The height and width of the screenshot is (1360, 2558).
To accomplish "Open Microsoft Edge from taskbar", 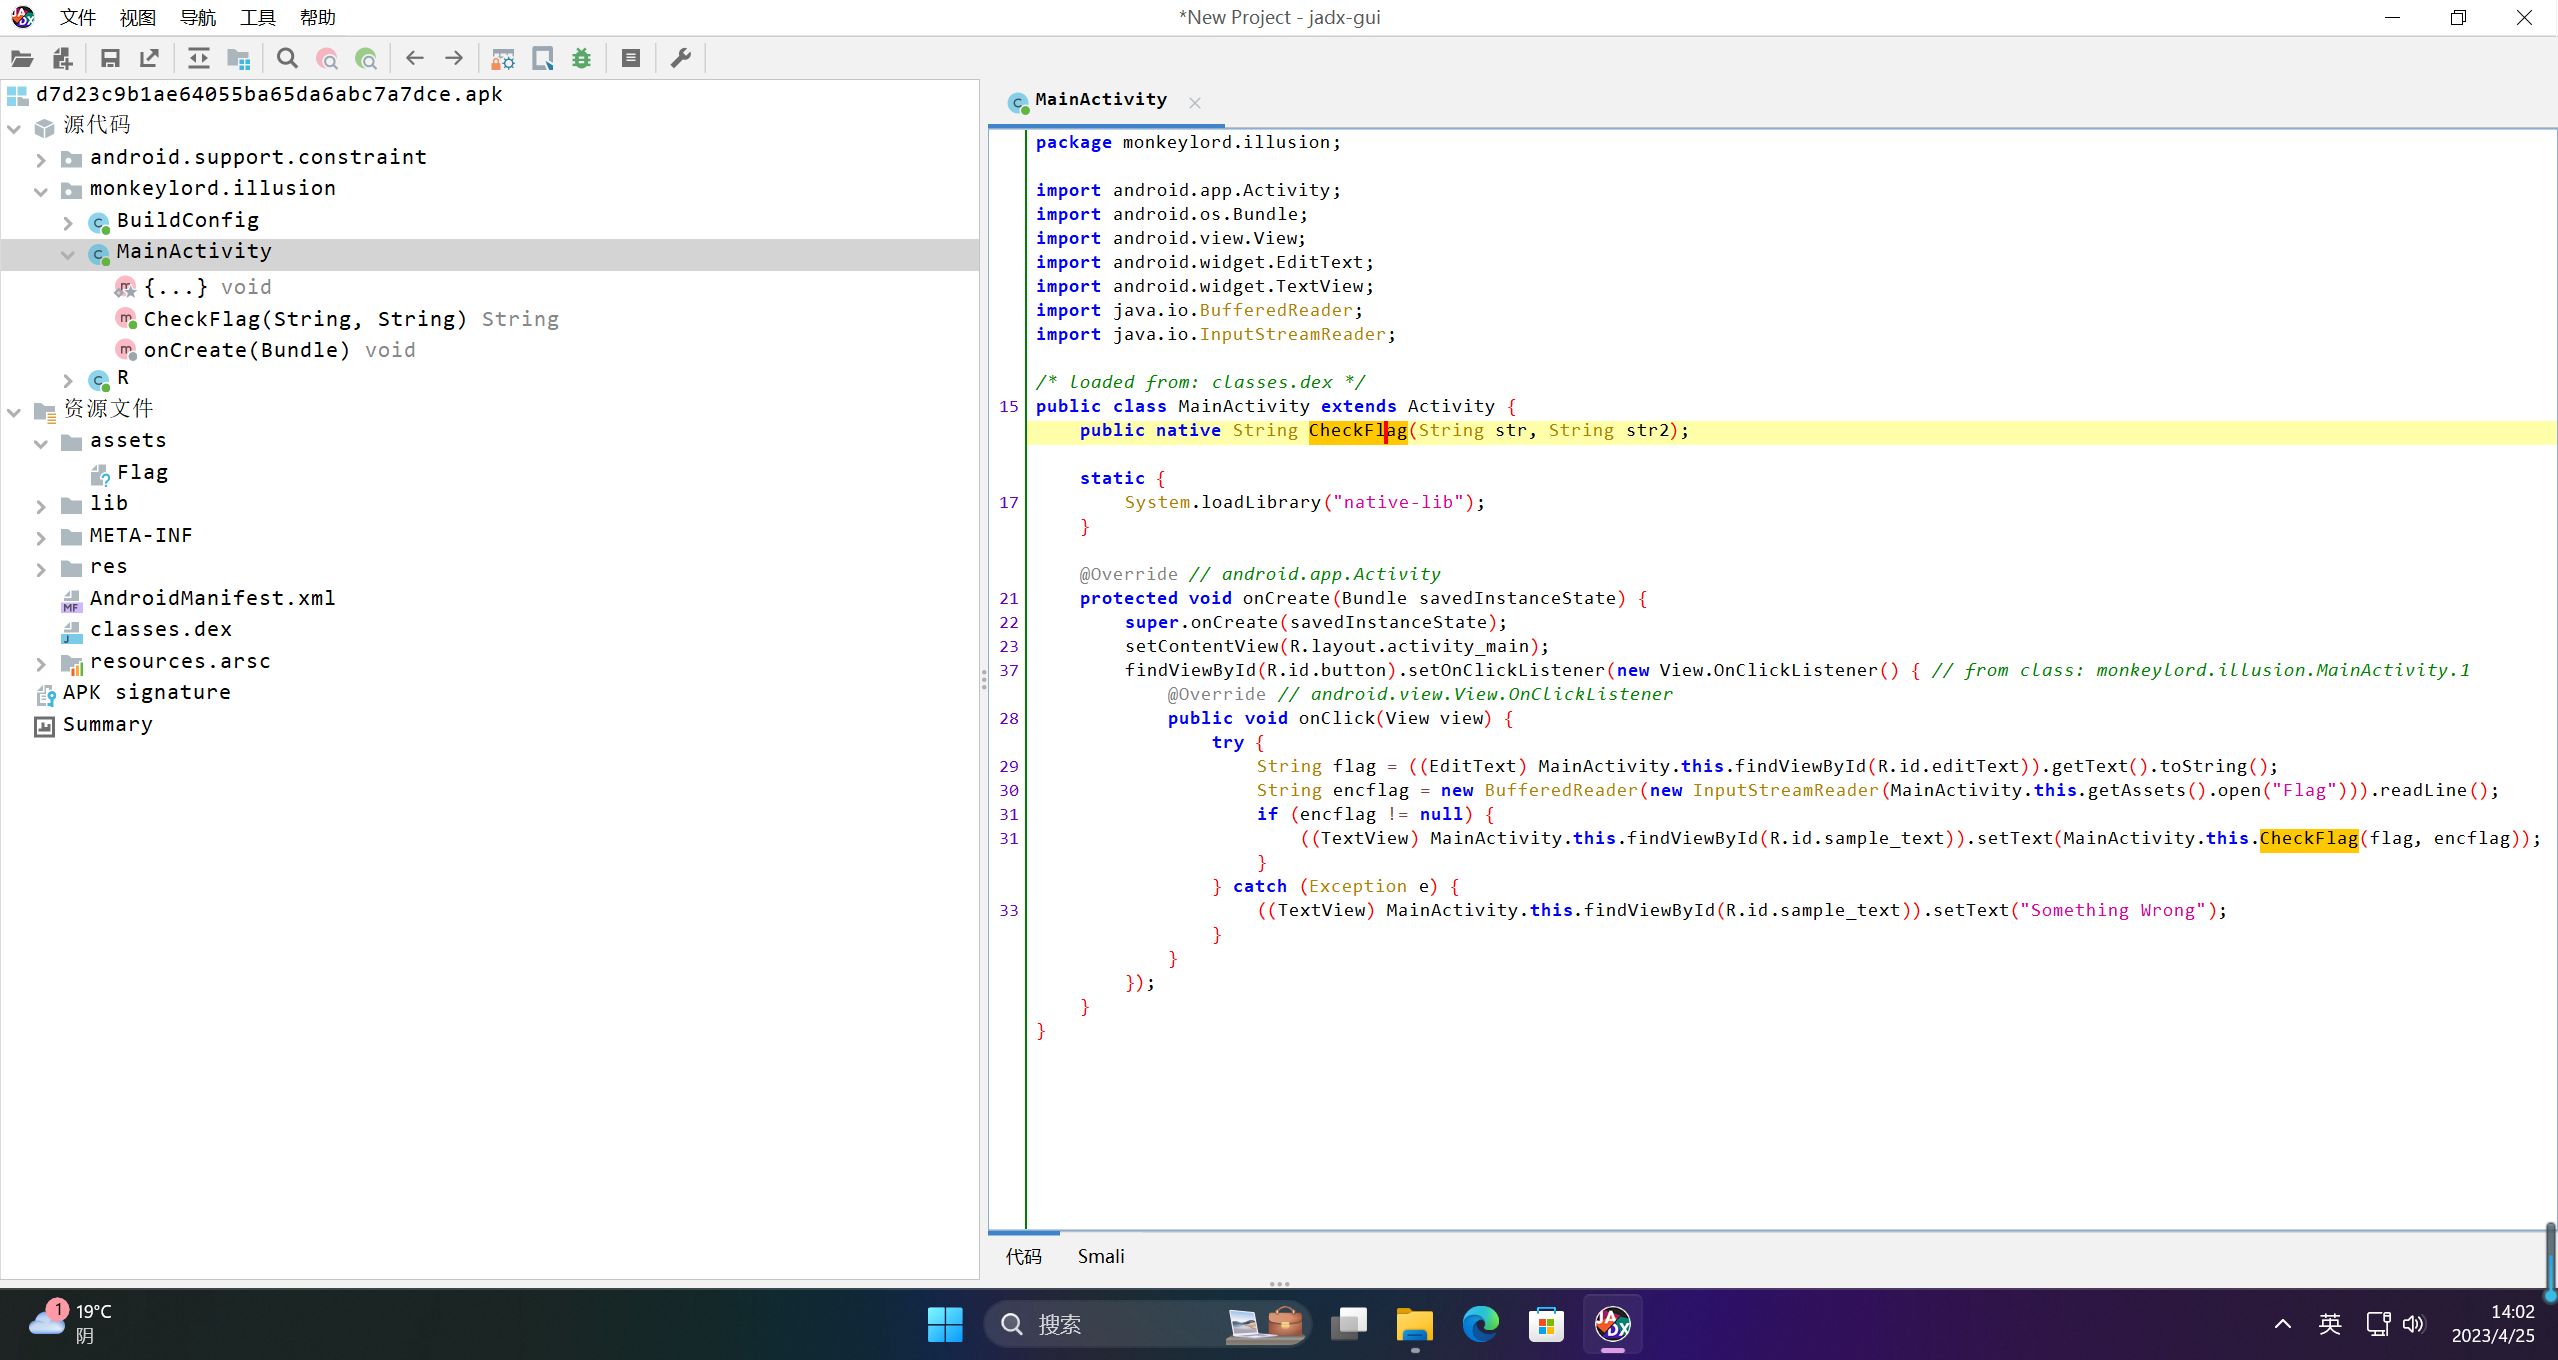I will click(1480, 1324).
